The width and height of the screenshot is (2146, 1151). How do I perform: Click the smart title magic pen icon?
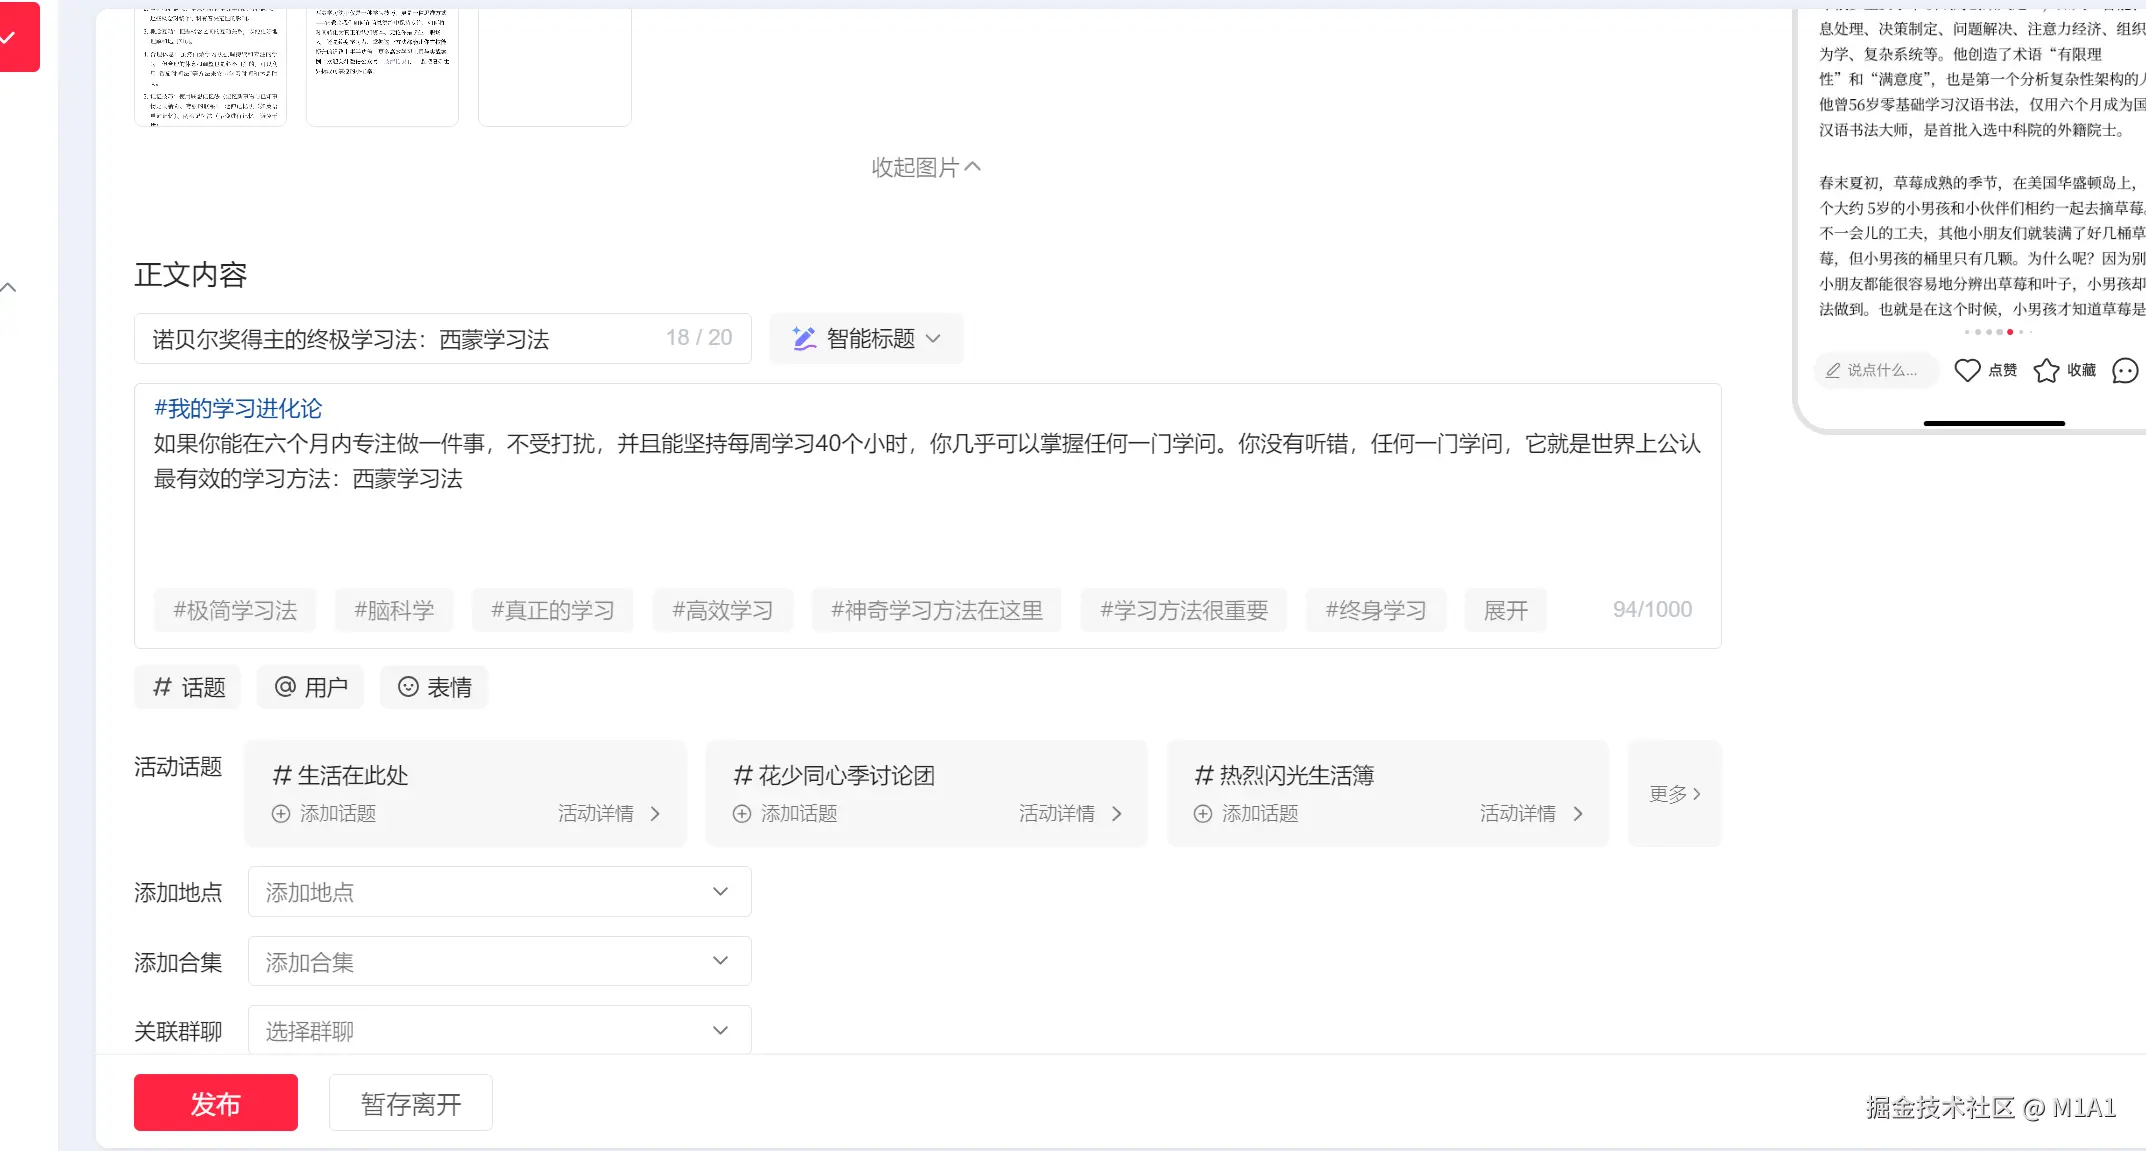click(804, 339)
